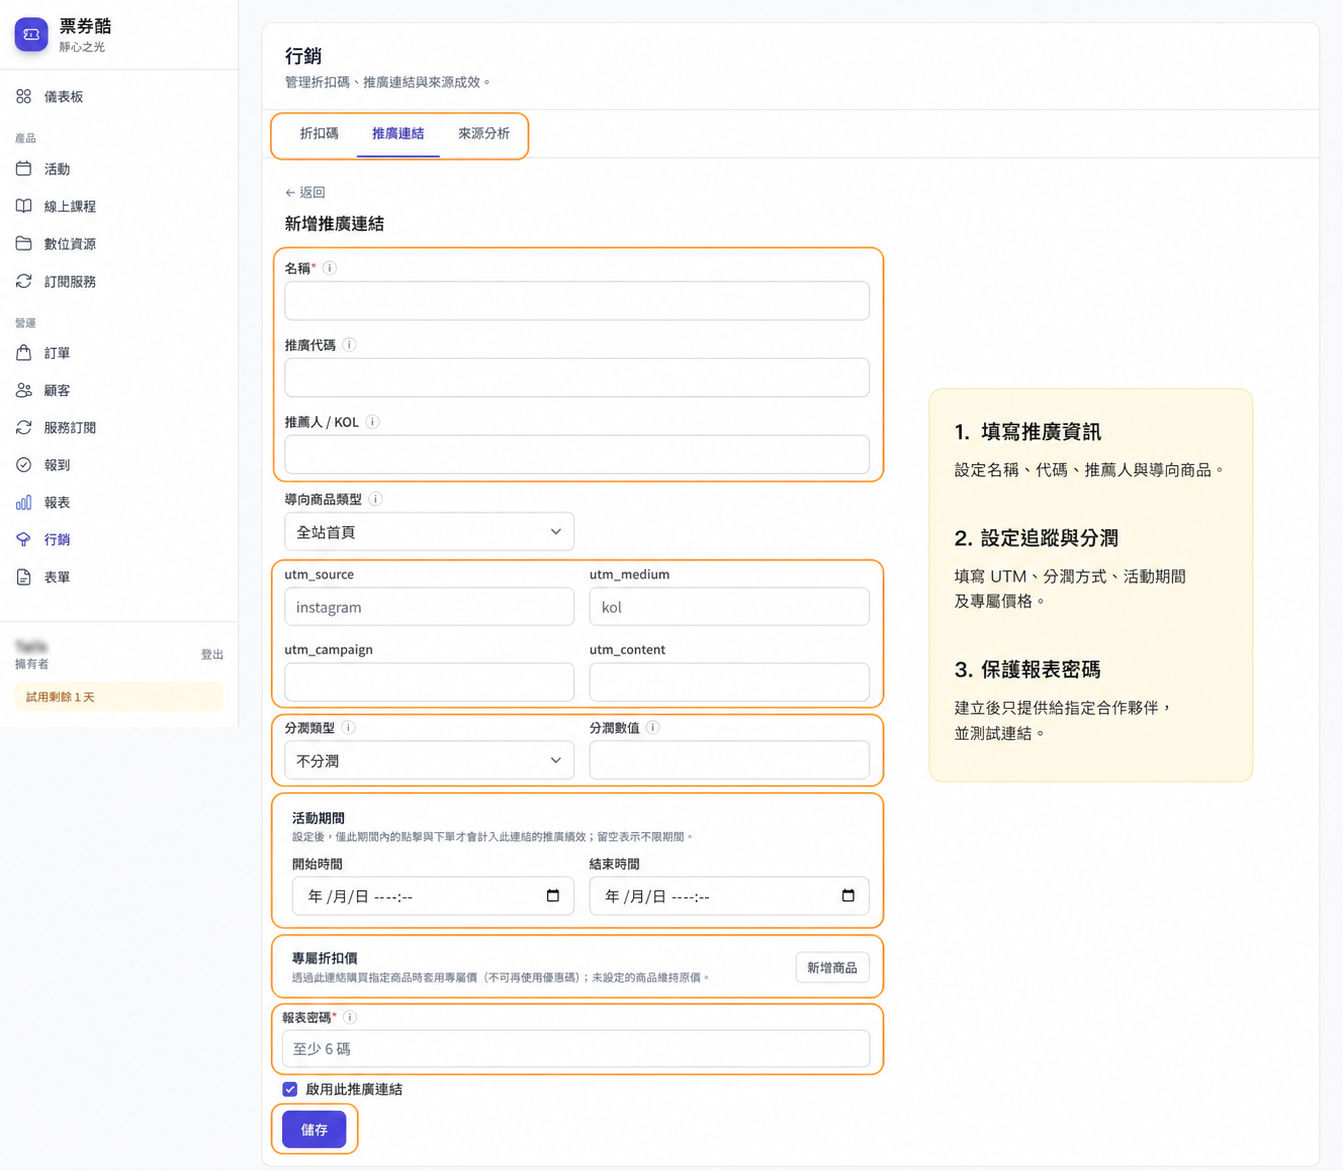Viewport: 1343px width, 1171px height.
Task: Select the 推廣連結 tab
Action: tap(398, 134)
